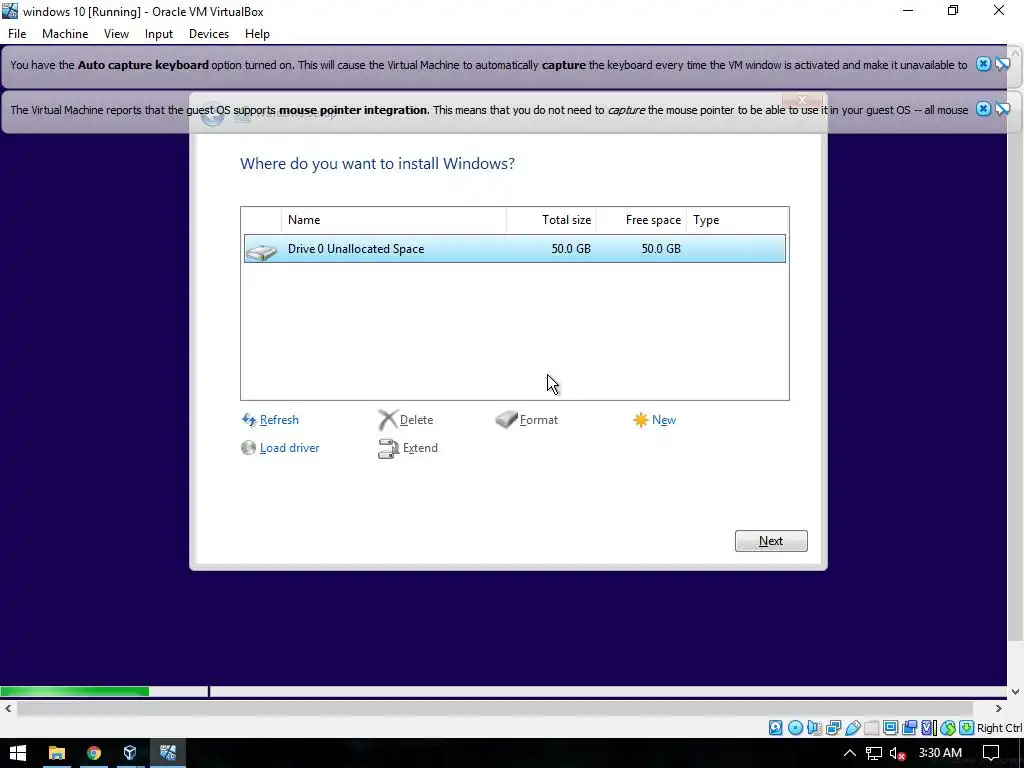Click the Delete X icon

pyautogui.click(x=387, y=420)
